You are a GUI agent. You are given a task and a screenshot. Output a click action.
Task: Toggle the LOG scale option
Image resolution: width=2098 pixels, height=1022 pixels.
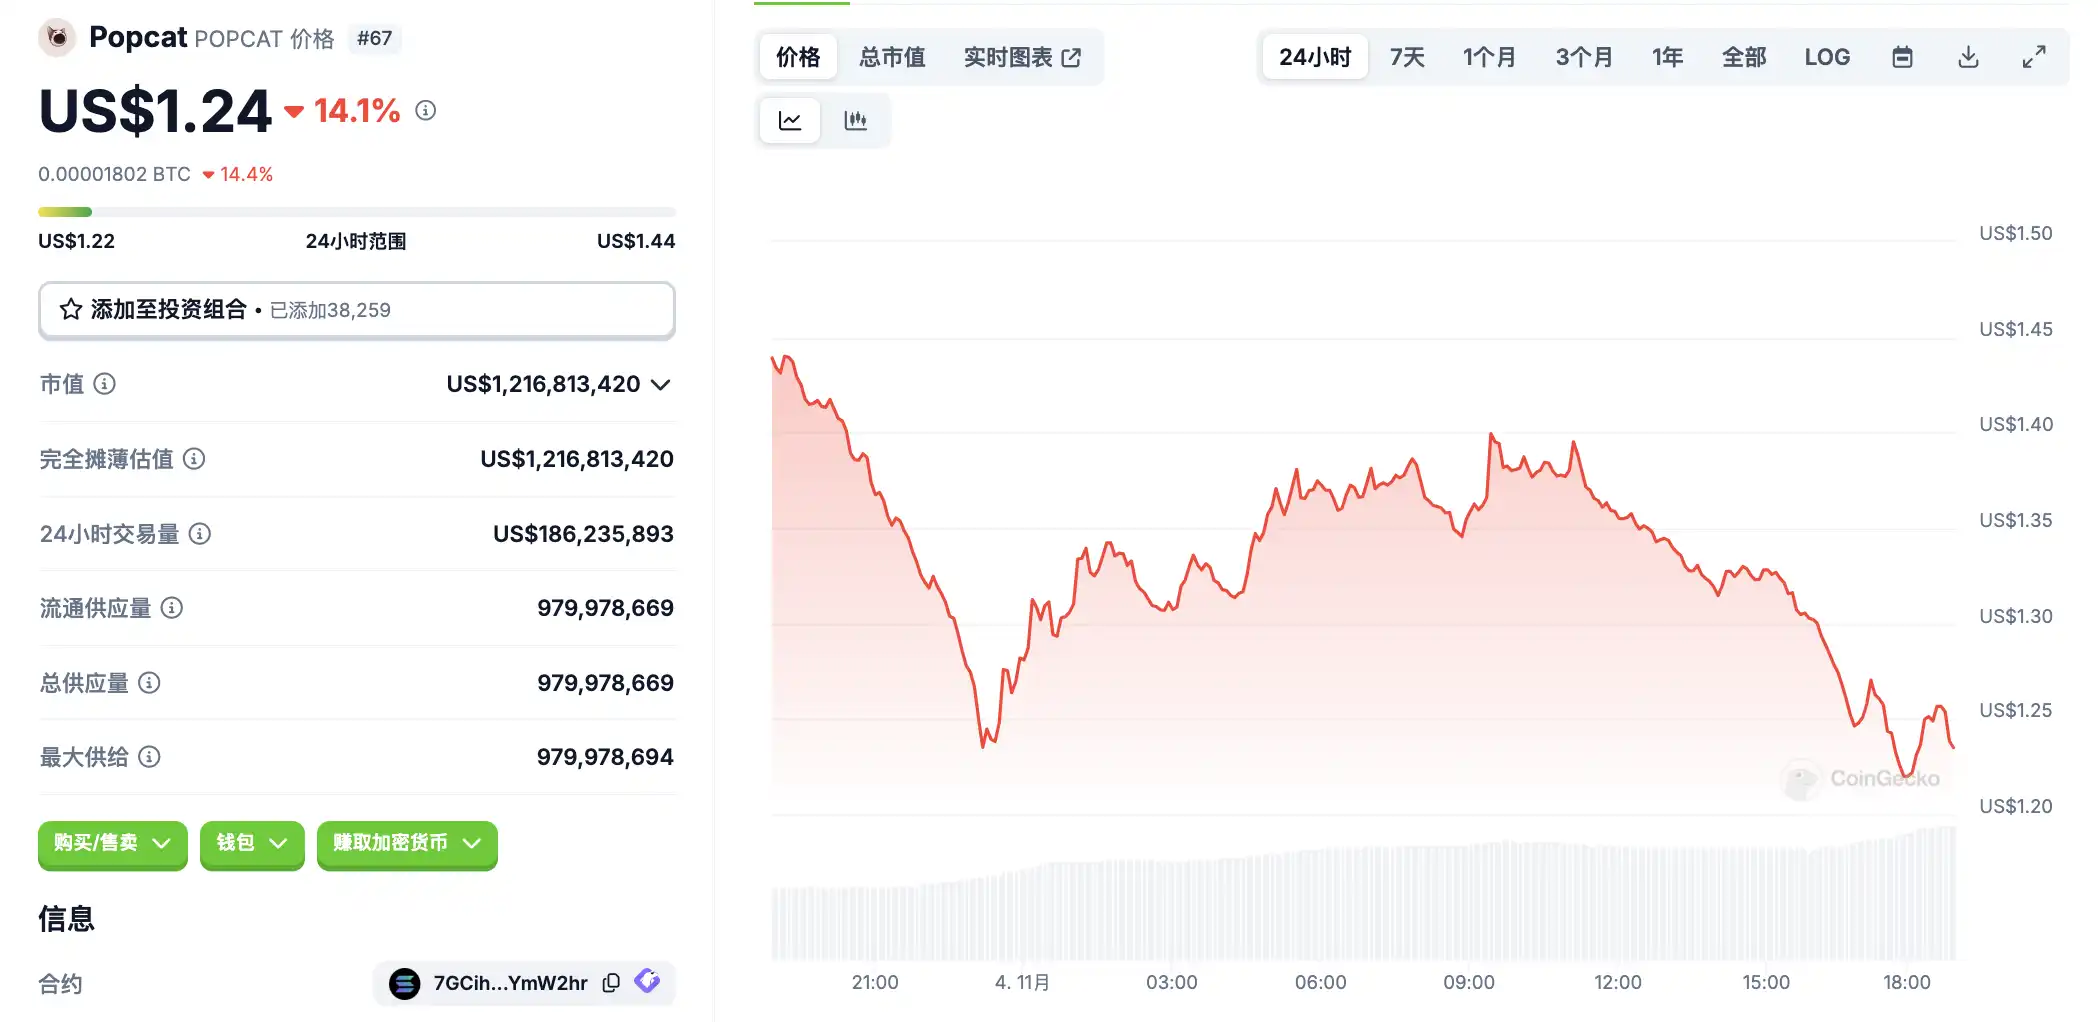[x=1827, y=57]
